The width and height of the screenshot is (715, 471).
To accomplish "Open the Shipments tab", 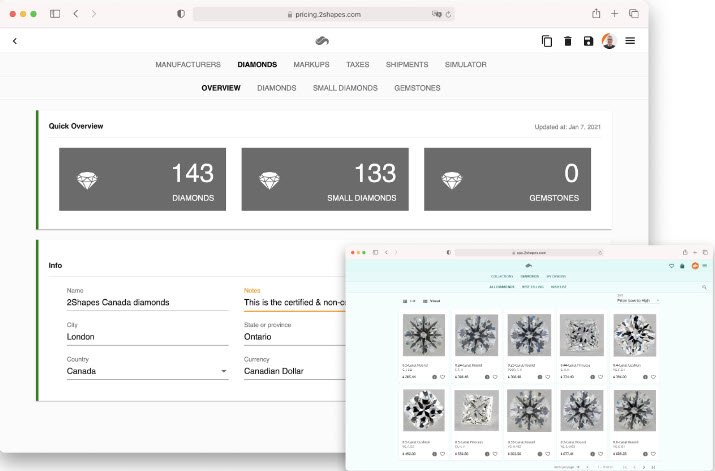I will click(407, 65).
